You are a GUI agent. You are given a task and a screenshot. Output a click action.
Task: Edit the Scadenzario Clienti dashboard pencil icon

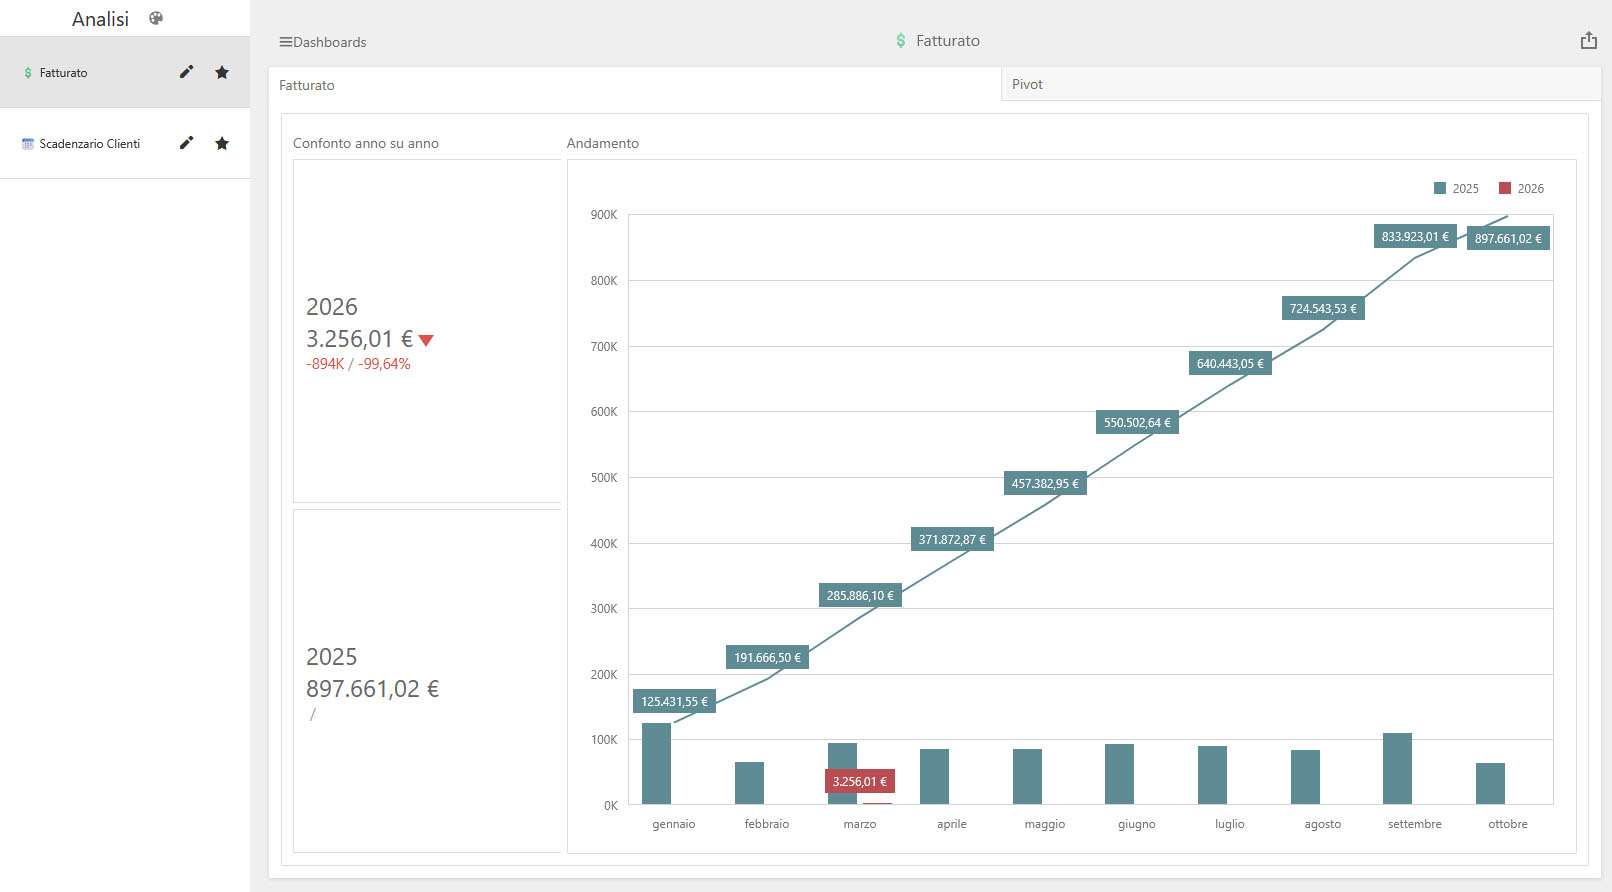click(186, 143)
